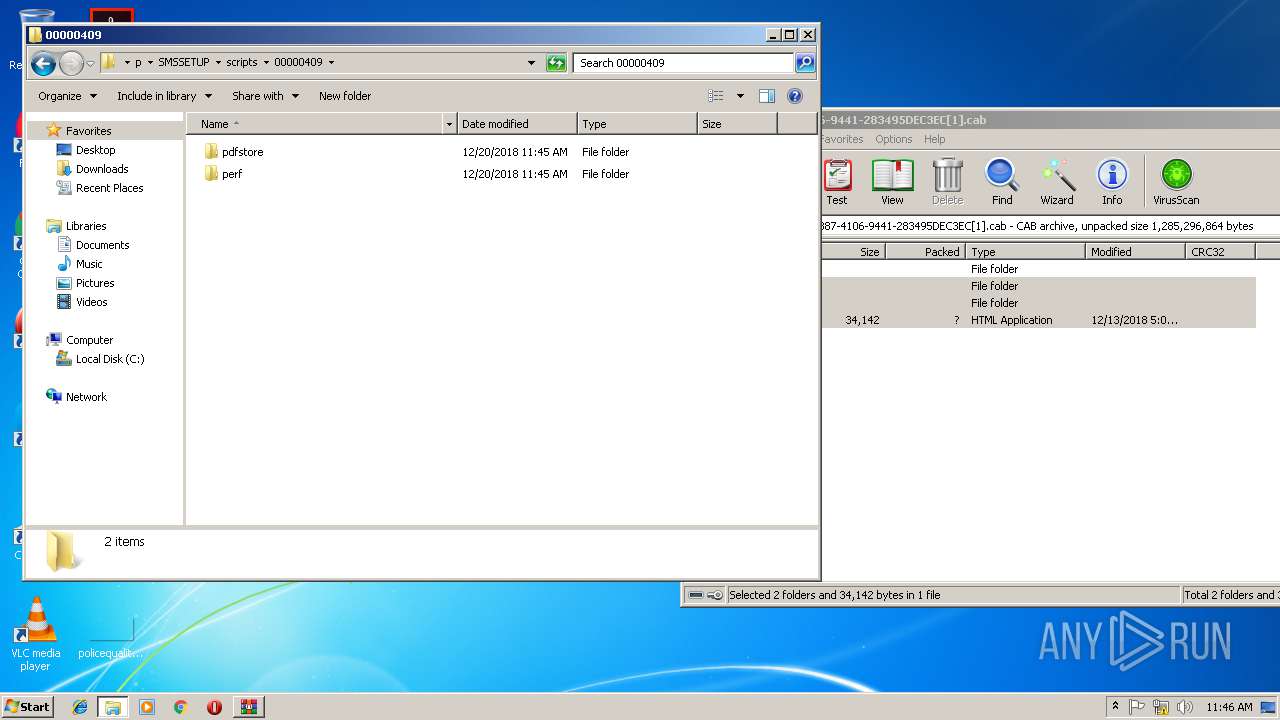The width and height of the screenshot is (1280, 720).
Task: Show archive Info in WinRAR
Action: (1112, 182)
